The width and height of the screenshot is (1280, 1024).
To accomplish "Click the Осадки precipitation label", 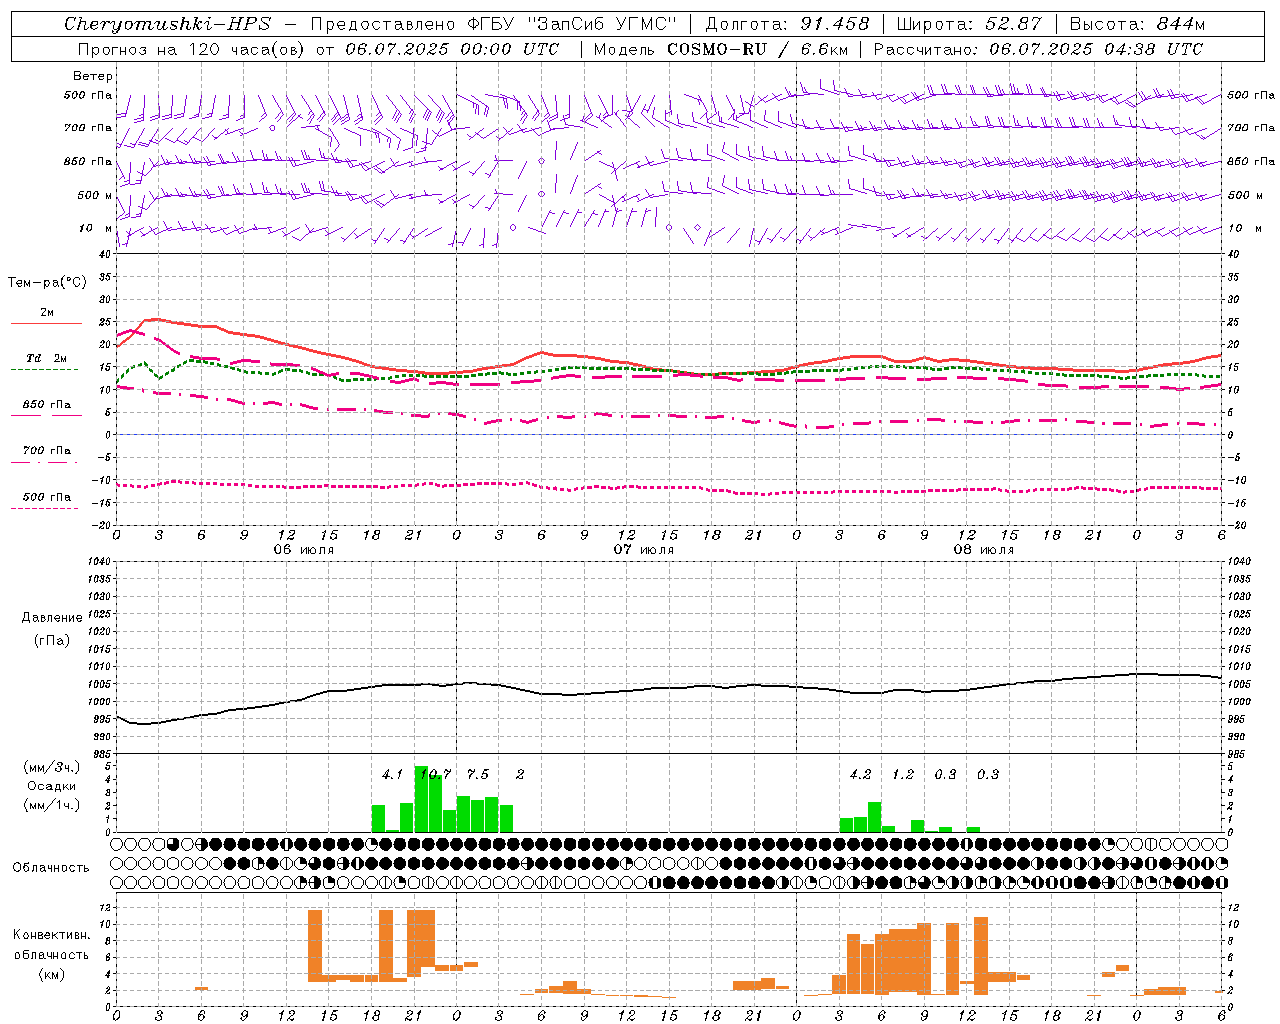I will tap(52, 786).
